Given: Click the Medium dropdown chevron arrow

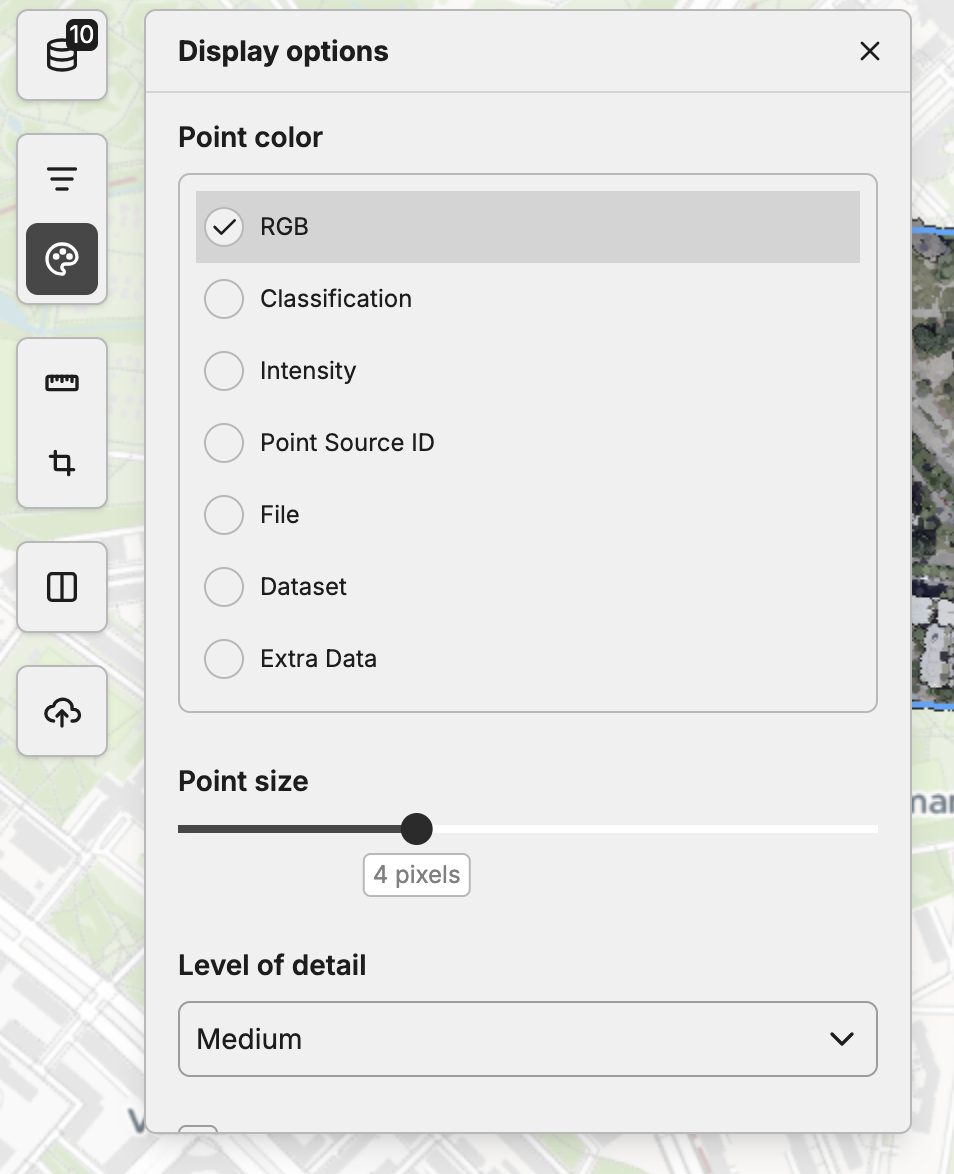Looking at the screenshot, I should 842,1039.
